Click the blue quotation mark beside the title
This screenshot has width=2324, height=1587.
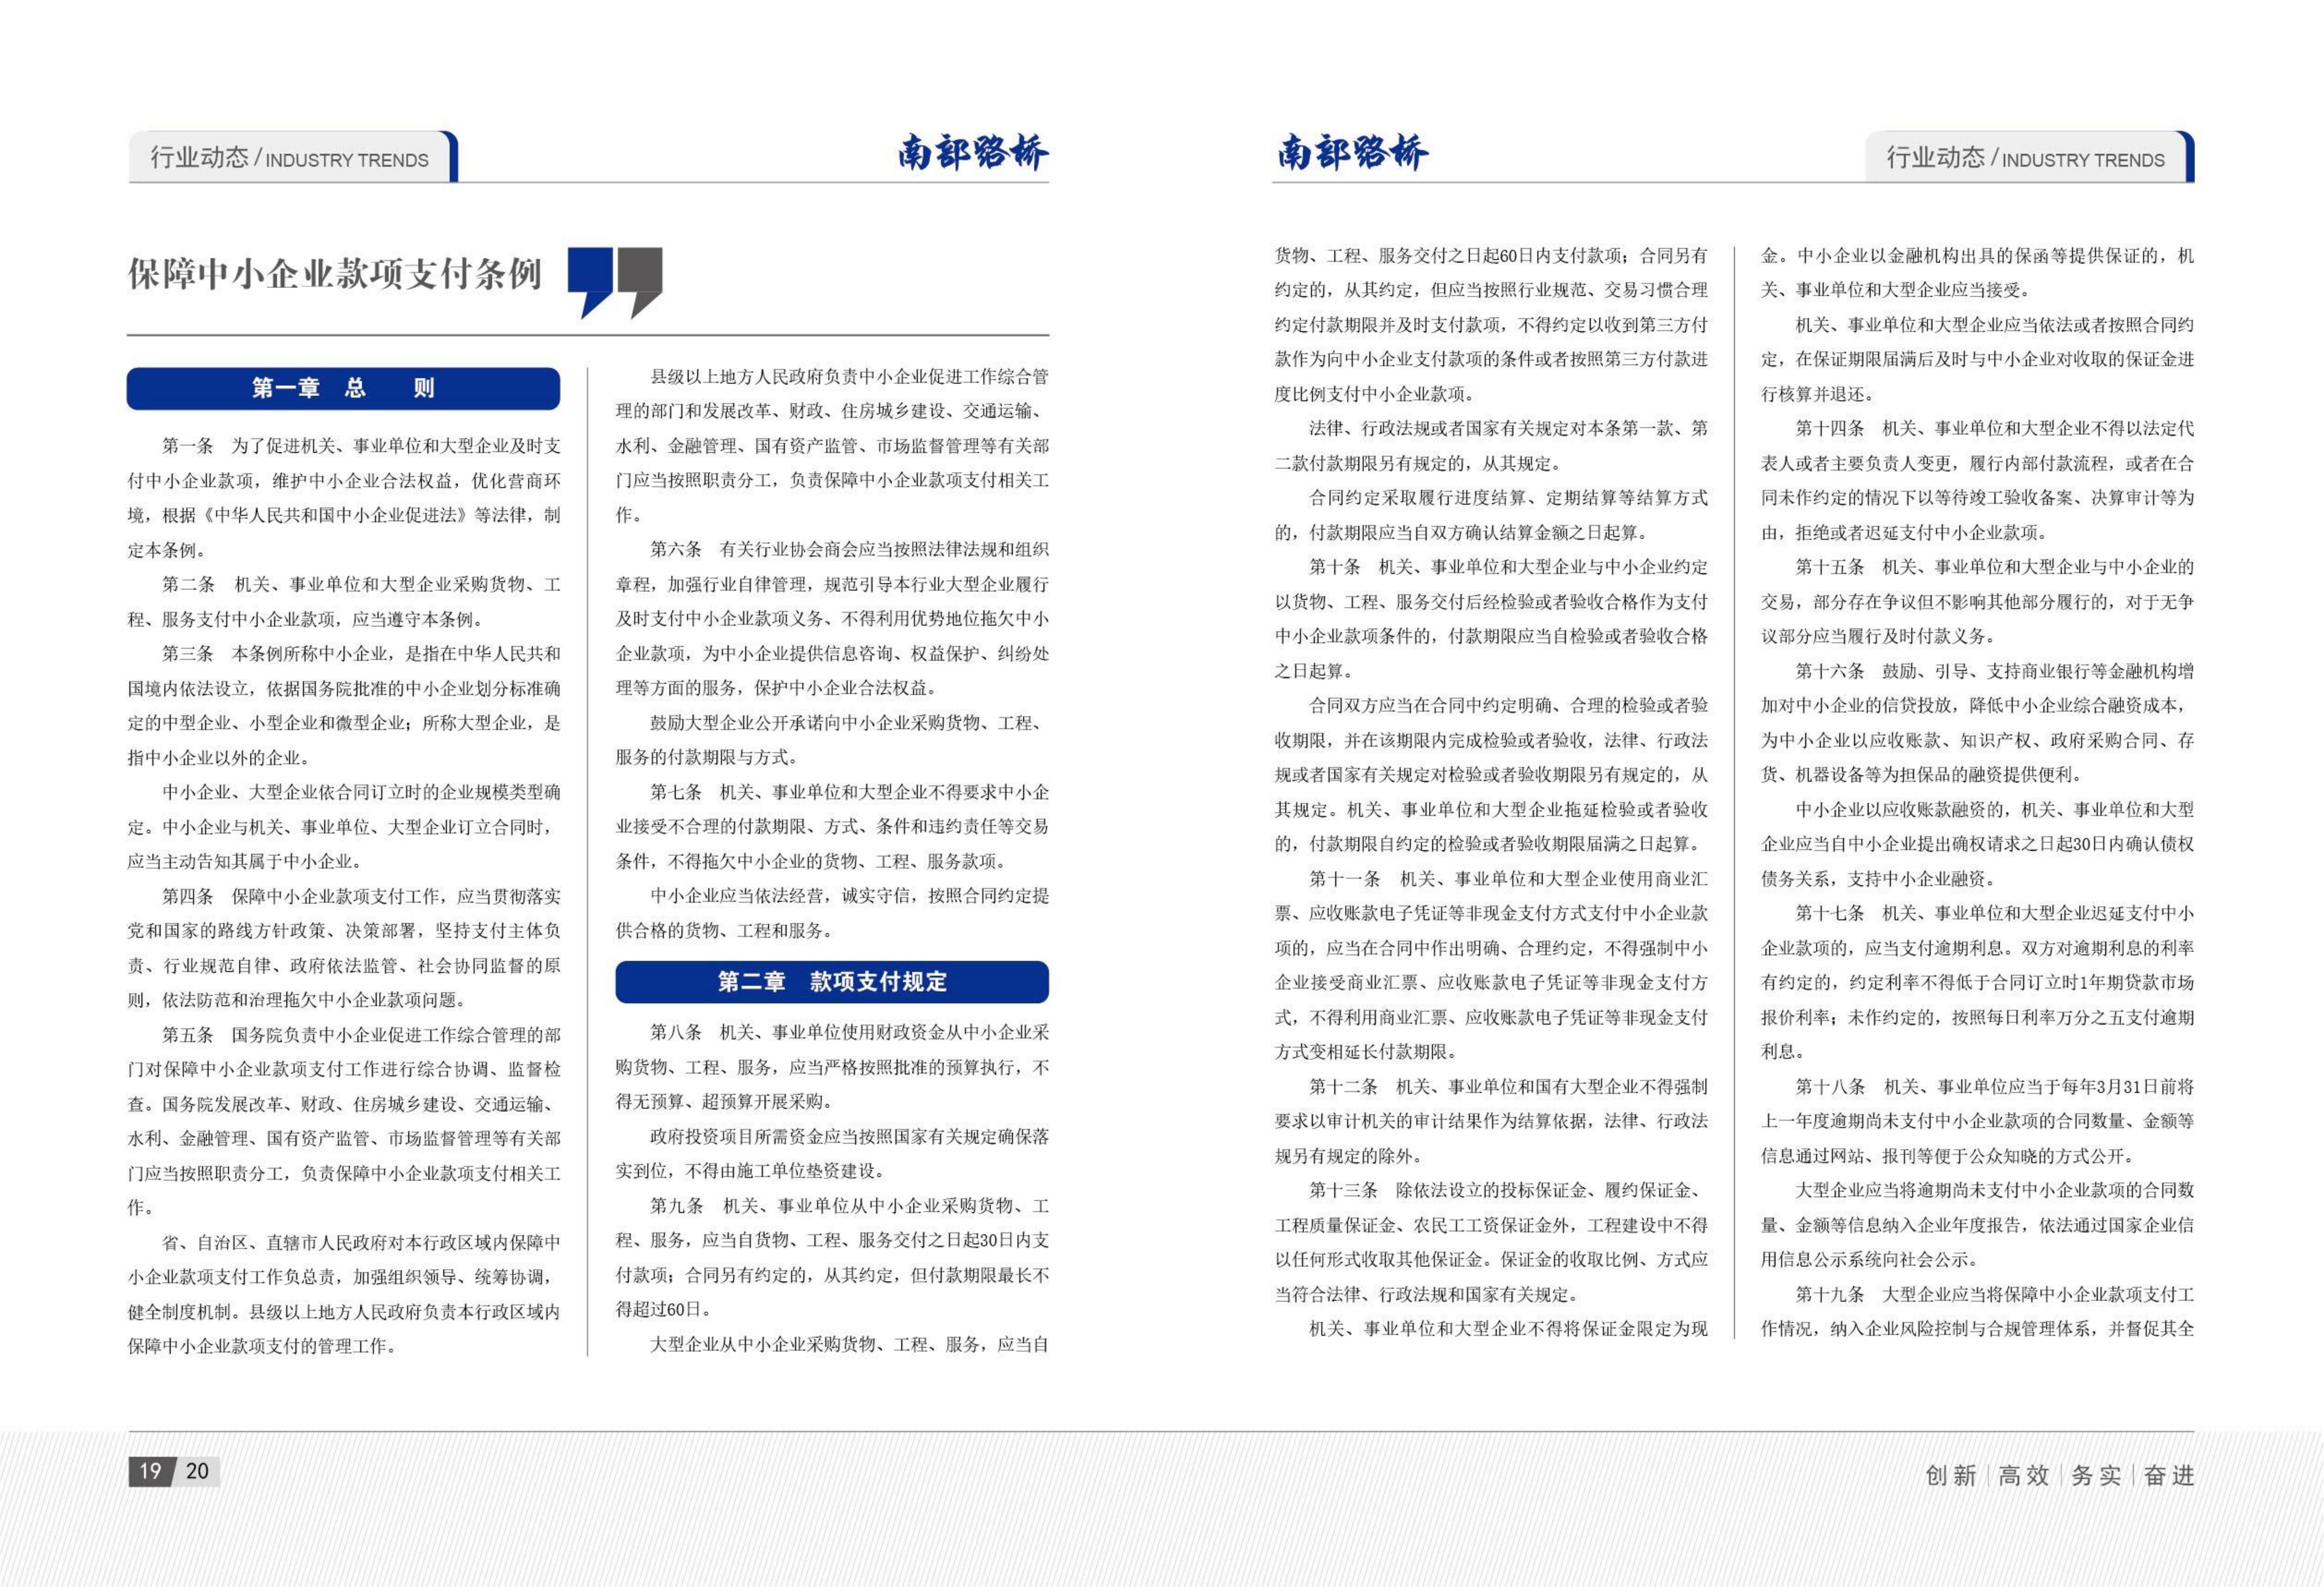click(590, 282)
